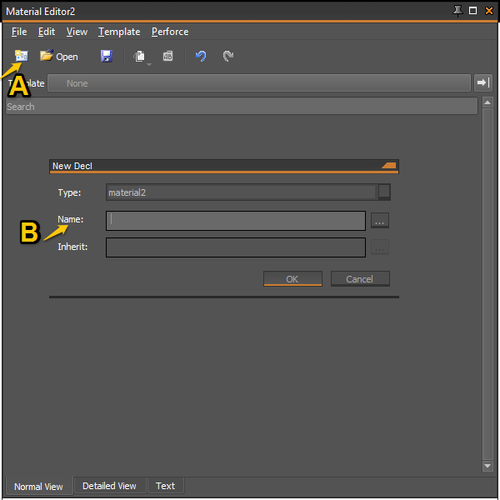This screenshot has height=500, width=500.
Task: Pin the Material Editor2 window
Action: click(x=457, y=11)
